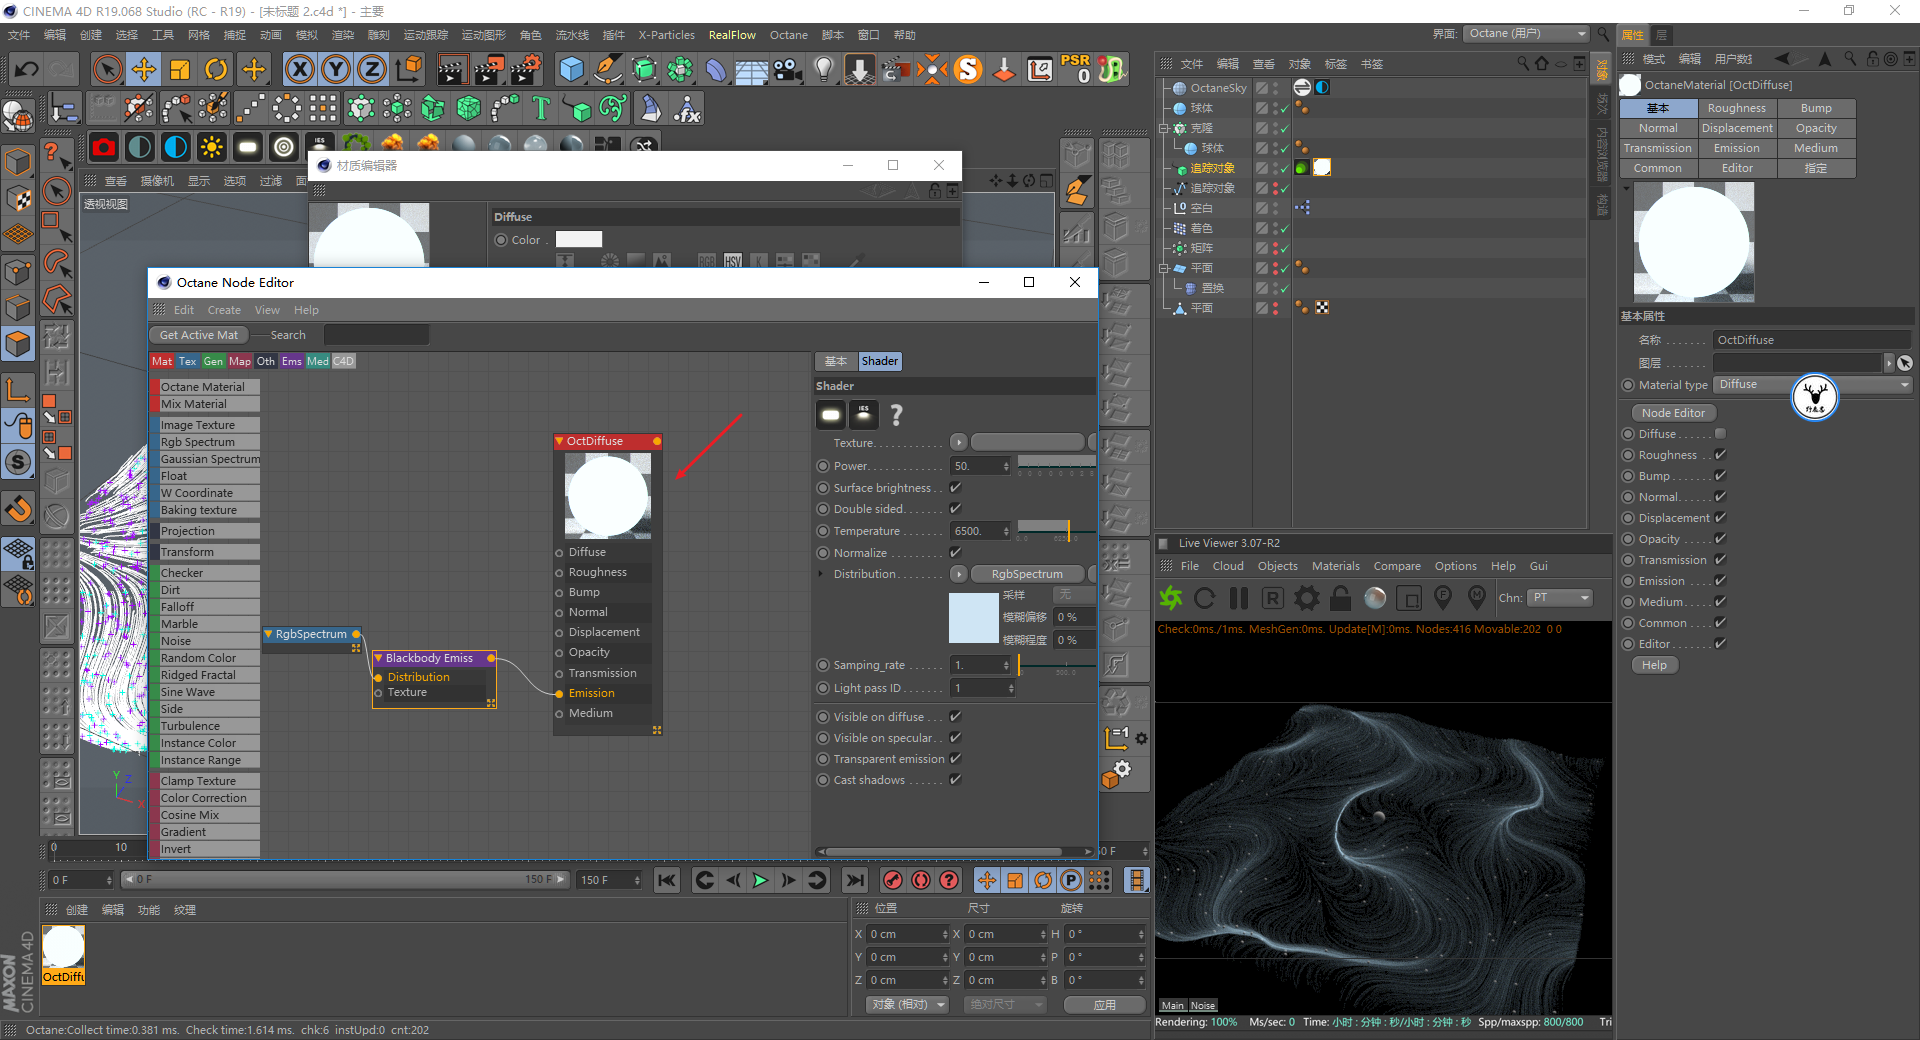This screenshot has height=1040, width=1920.
Task: Click the Help button in attributes panel
Action: pyautogui.click(x=1654, y=665)
